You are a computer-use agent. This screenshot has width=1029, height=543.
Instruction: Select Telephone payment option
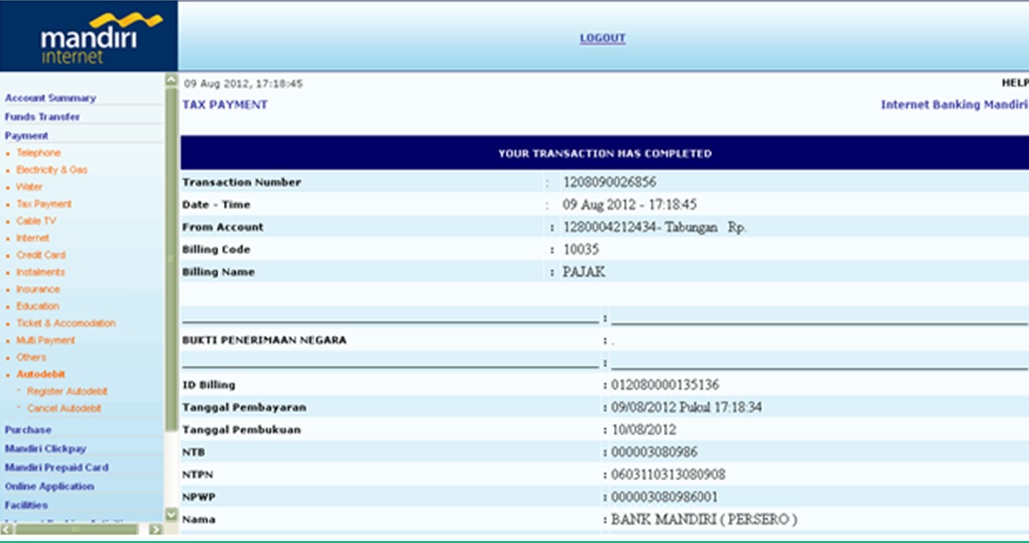pyautogui.click(x=38, y=153)
